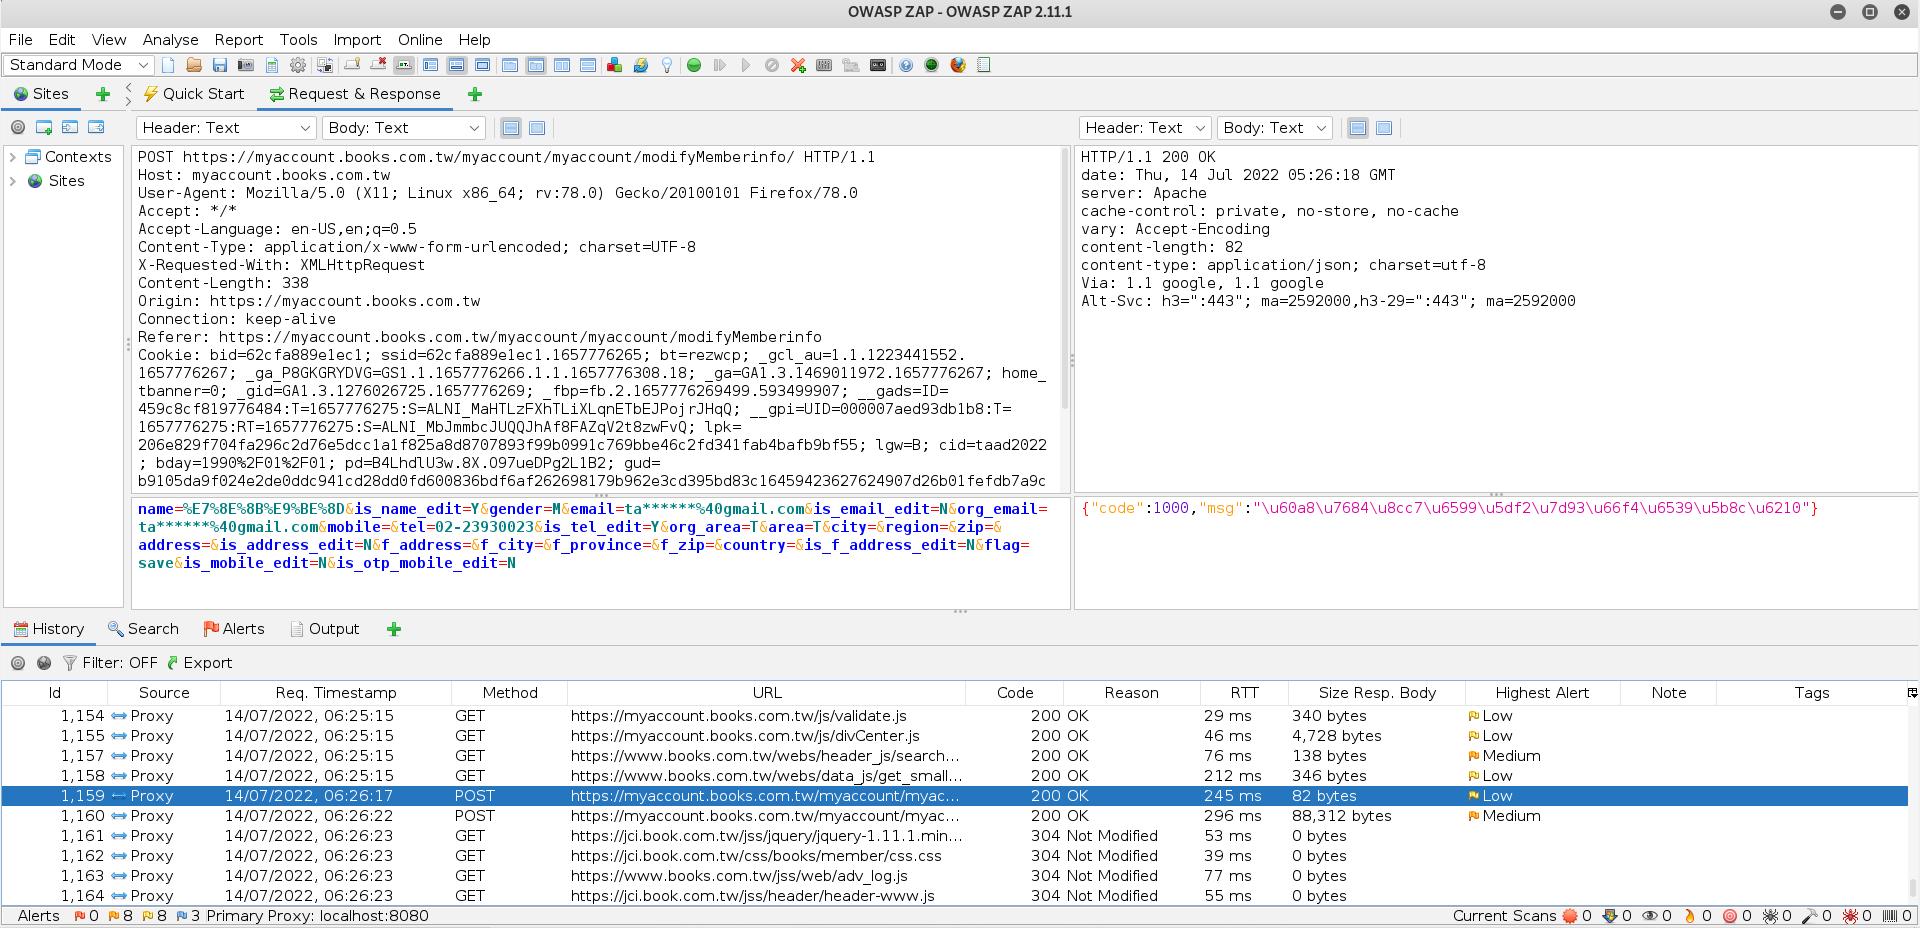Viewport: 1920px width, 928px height.
Task: Expand the Sites tree node
Action: pos(13,181)
